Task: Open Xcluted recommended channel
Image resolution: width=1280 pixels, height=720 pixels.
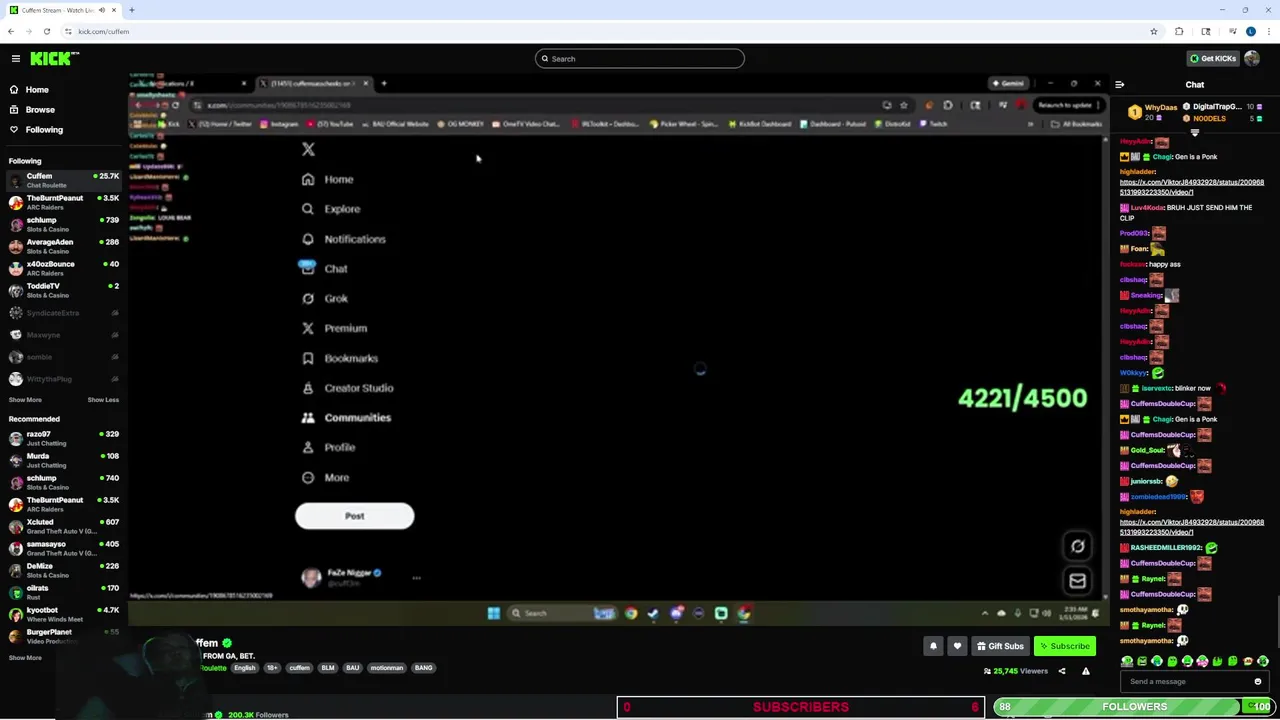Action: 63,526
